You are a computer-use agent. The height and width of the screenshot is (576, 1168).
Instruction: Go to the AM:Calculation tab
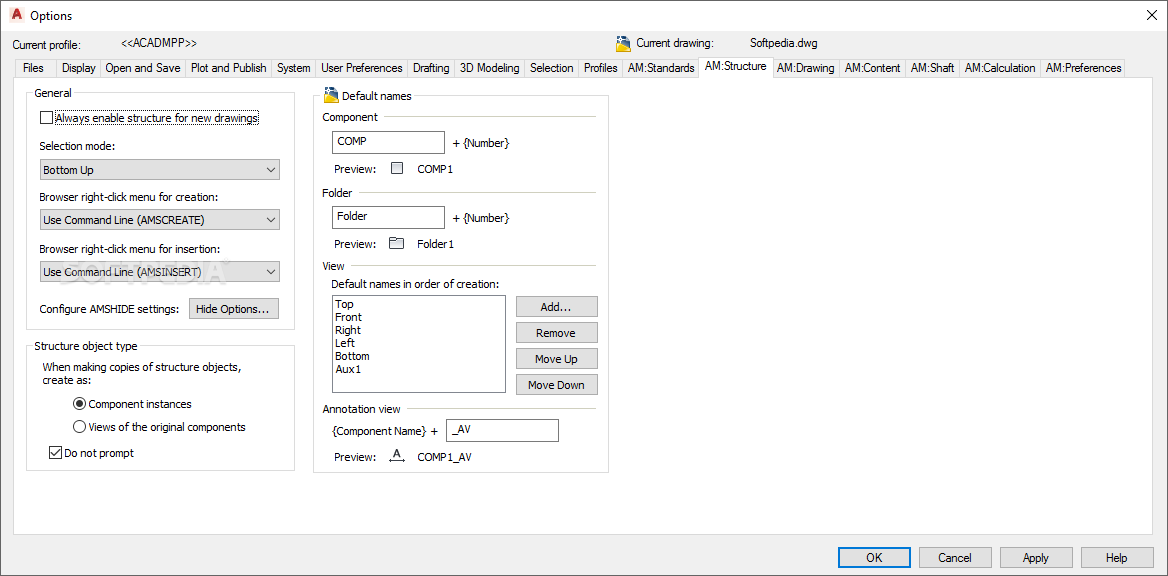(x=1000, y=68)
